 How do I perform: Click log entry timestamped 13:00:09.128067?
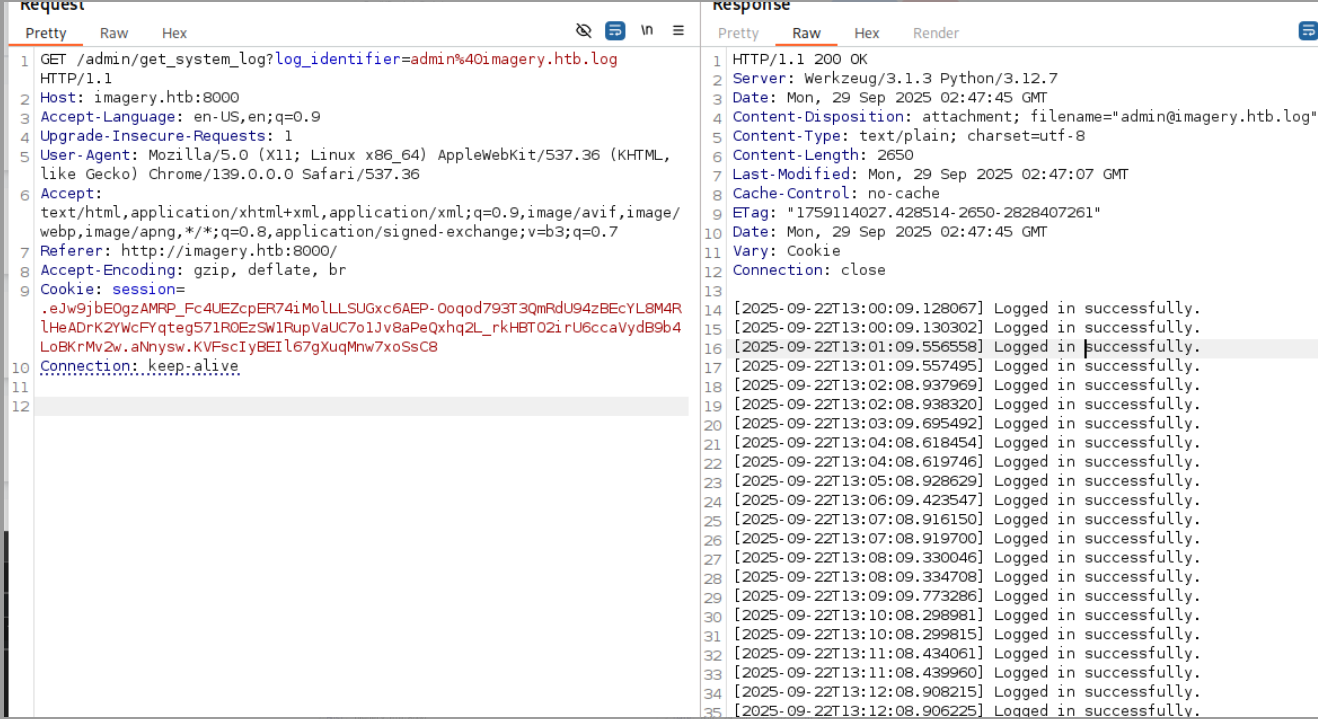coord(966,308)
